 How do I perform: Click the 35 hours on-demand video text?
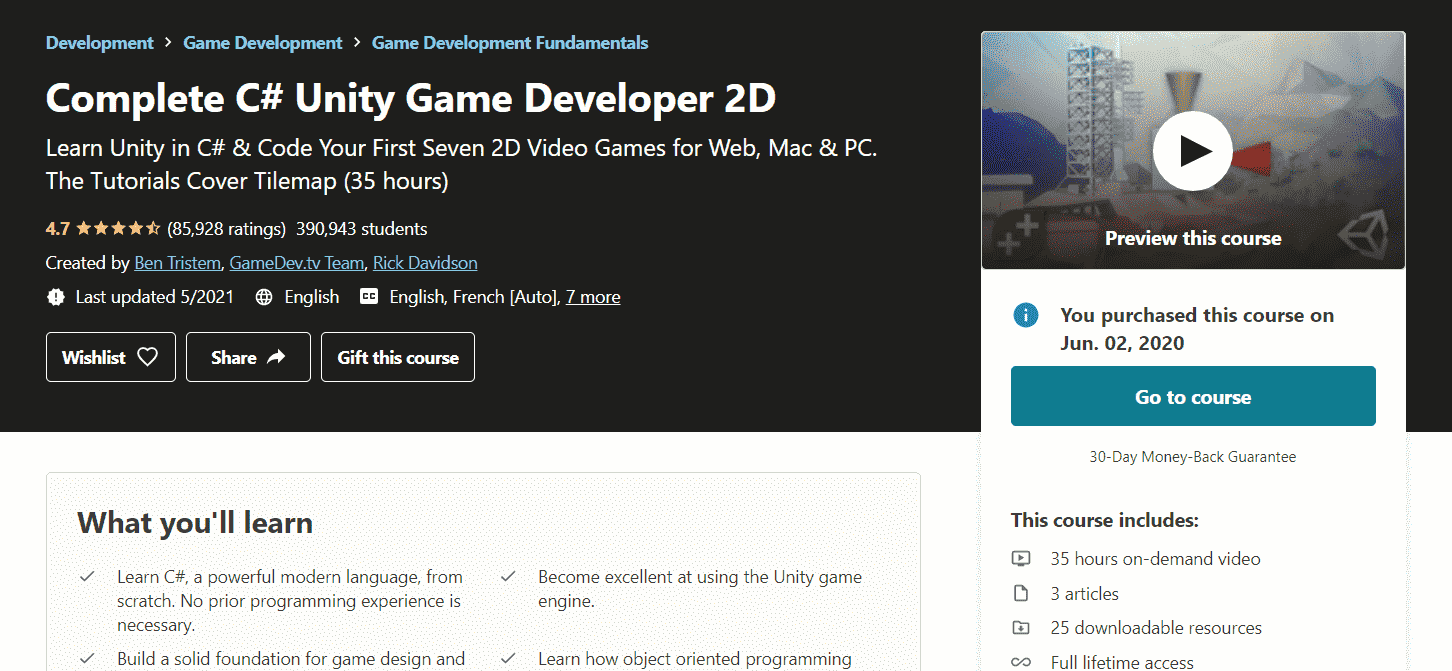(x=1155, y=559)
